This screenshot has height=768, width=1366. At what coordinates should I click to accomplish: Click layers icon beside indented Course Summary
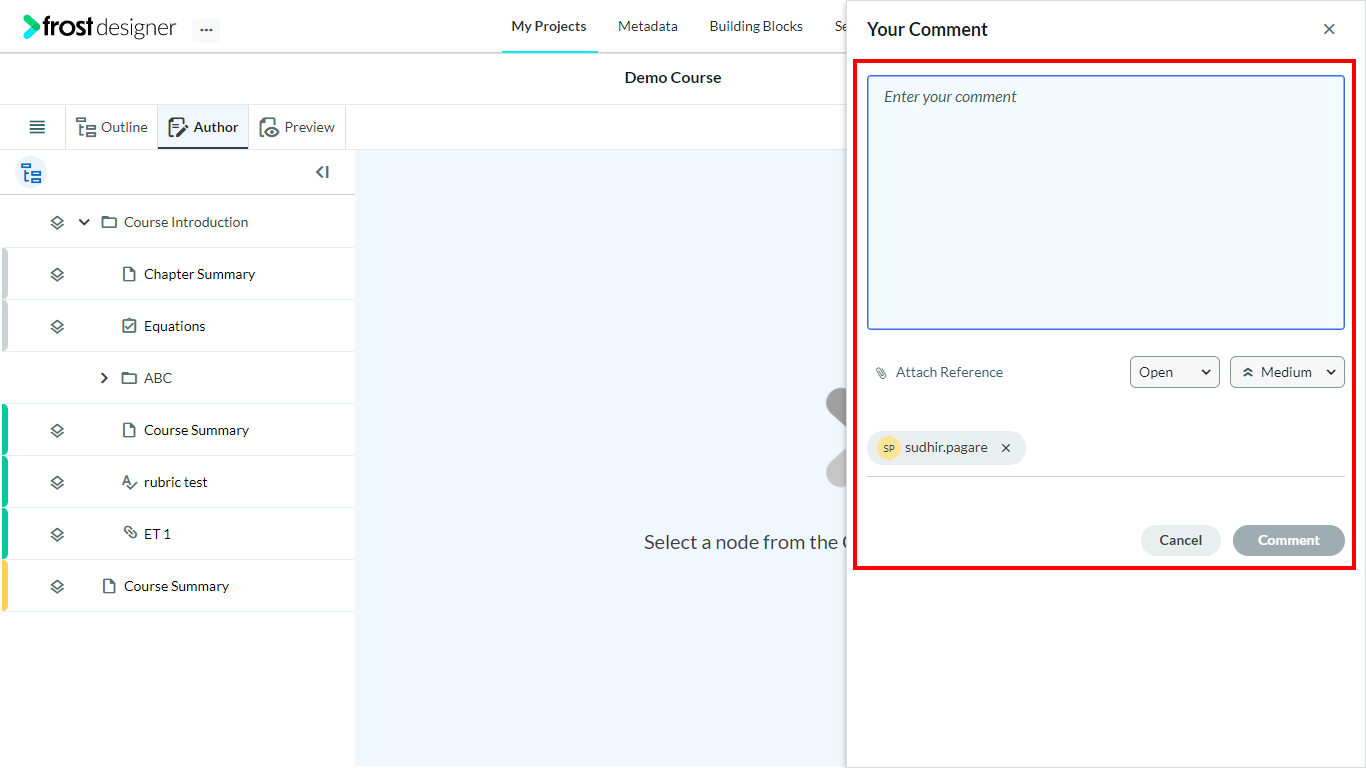[x=57, y=430]
